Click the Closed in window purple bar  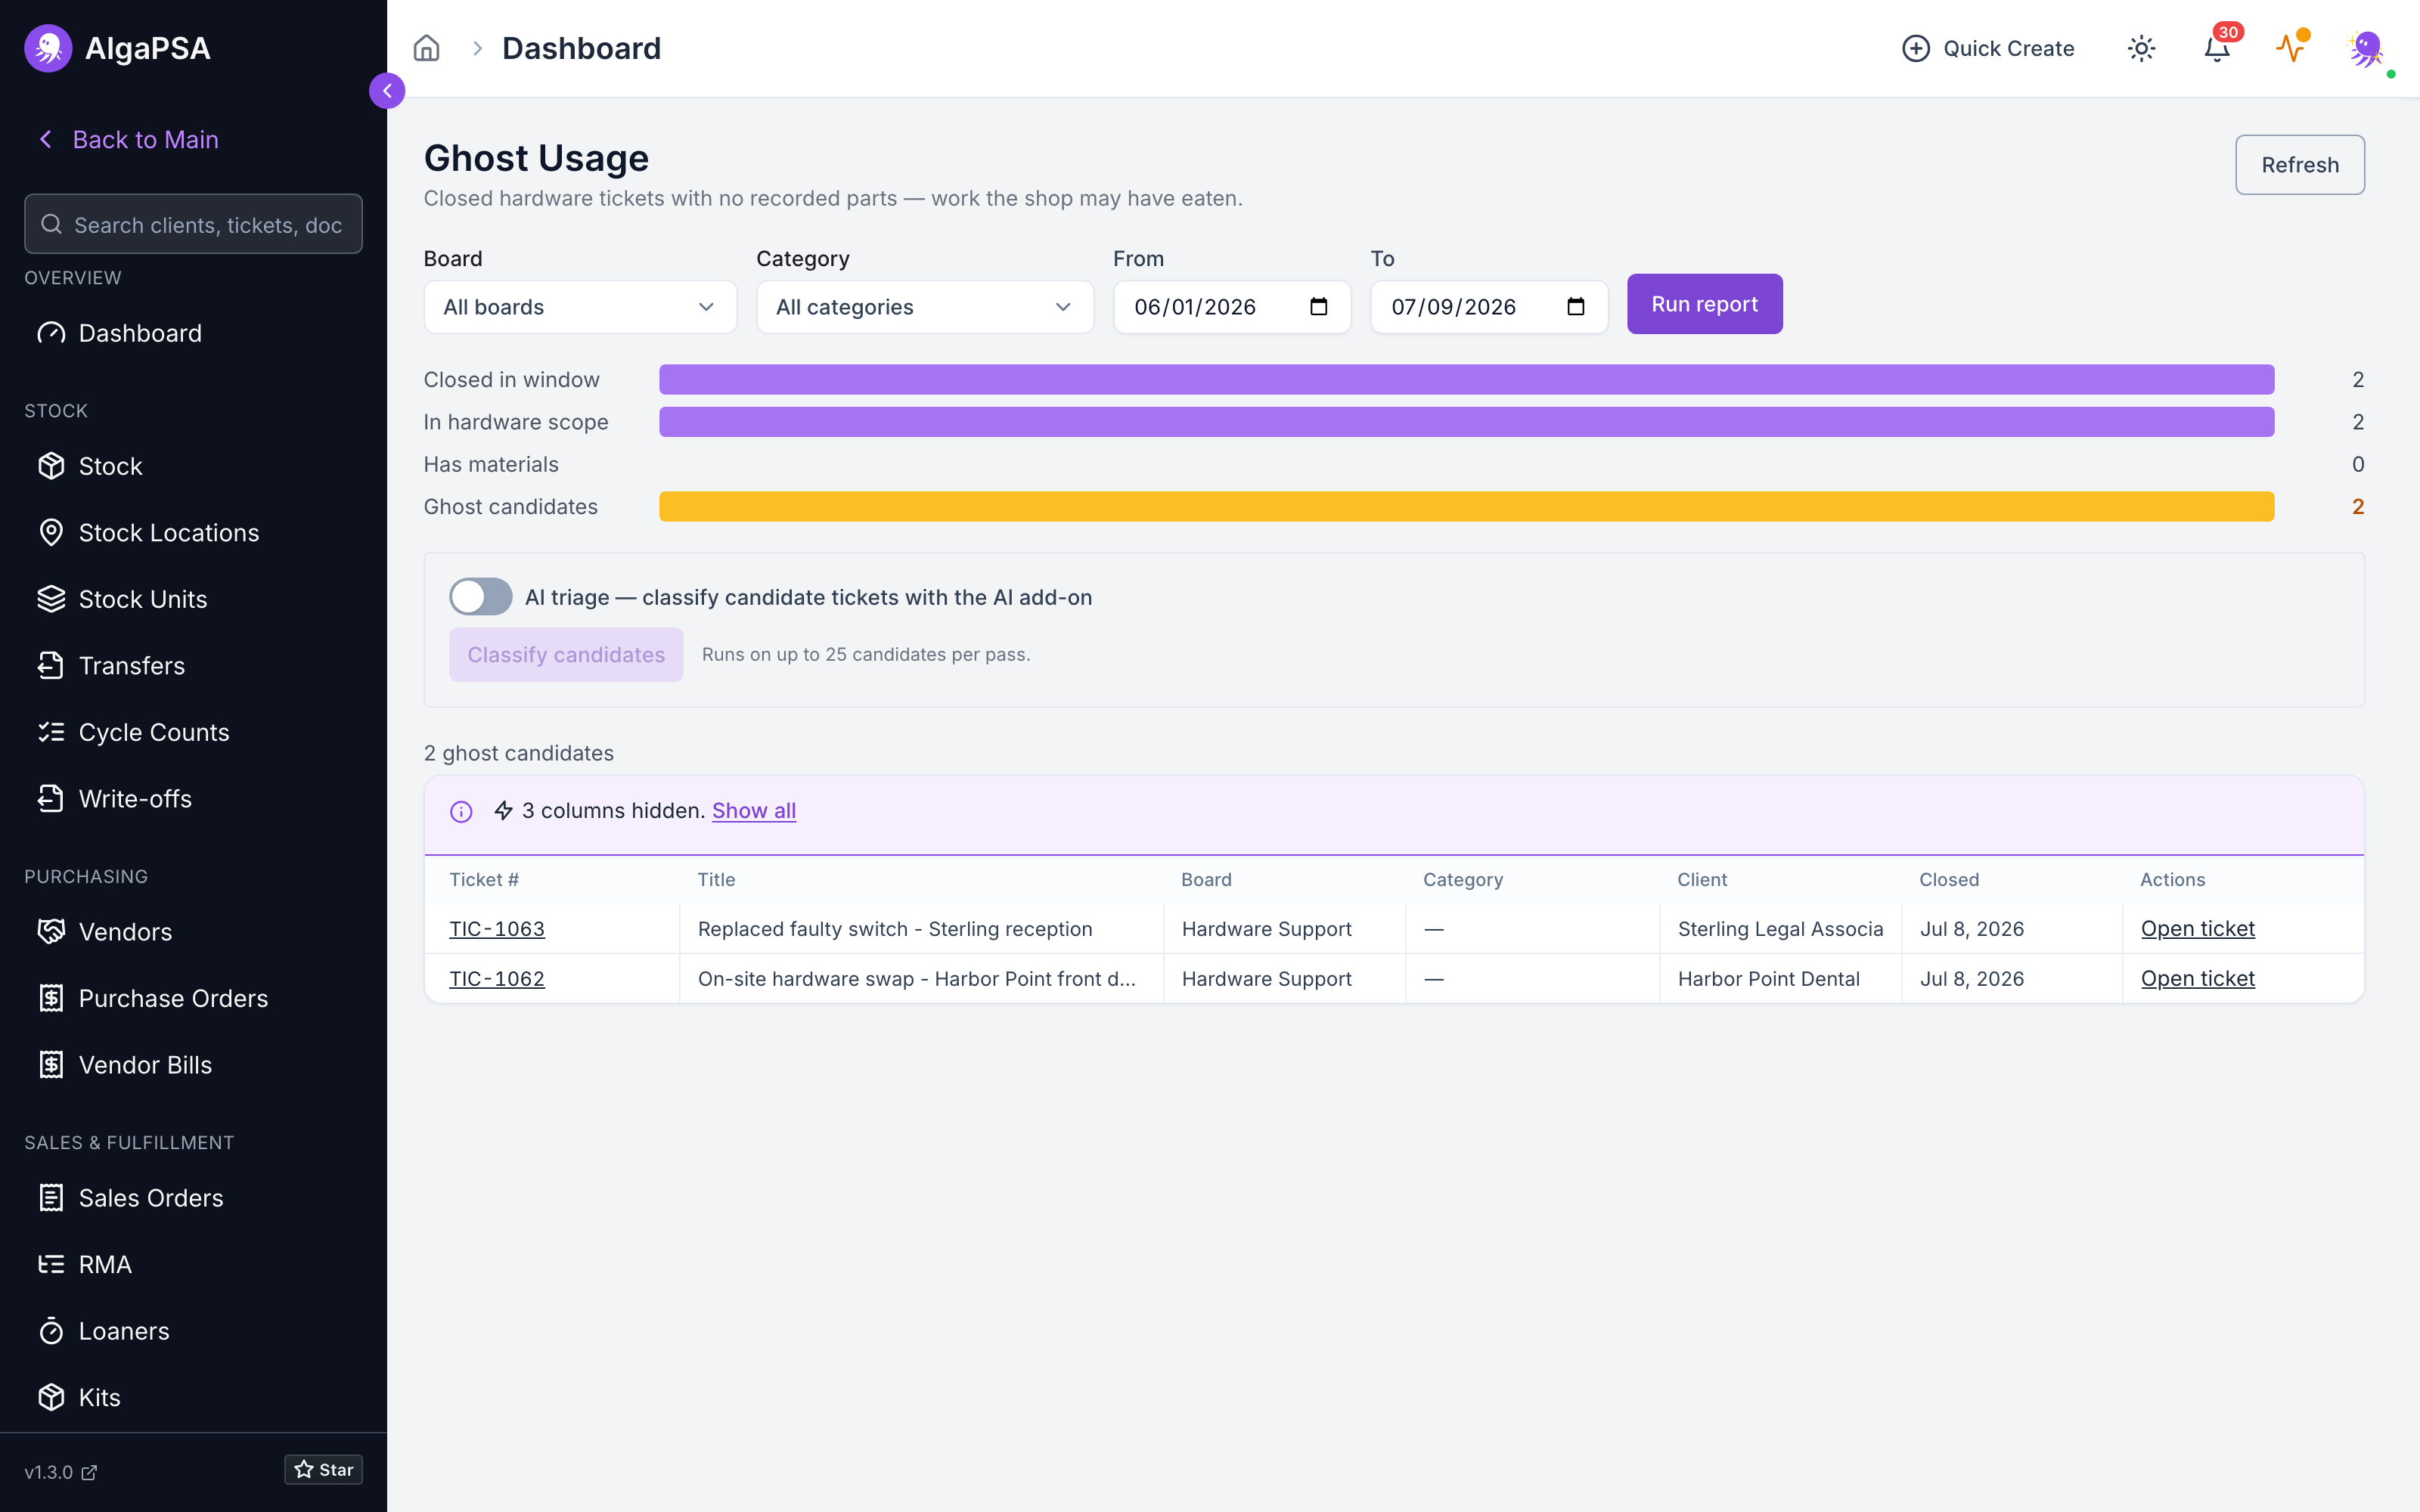click(1467, 380)
